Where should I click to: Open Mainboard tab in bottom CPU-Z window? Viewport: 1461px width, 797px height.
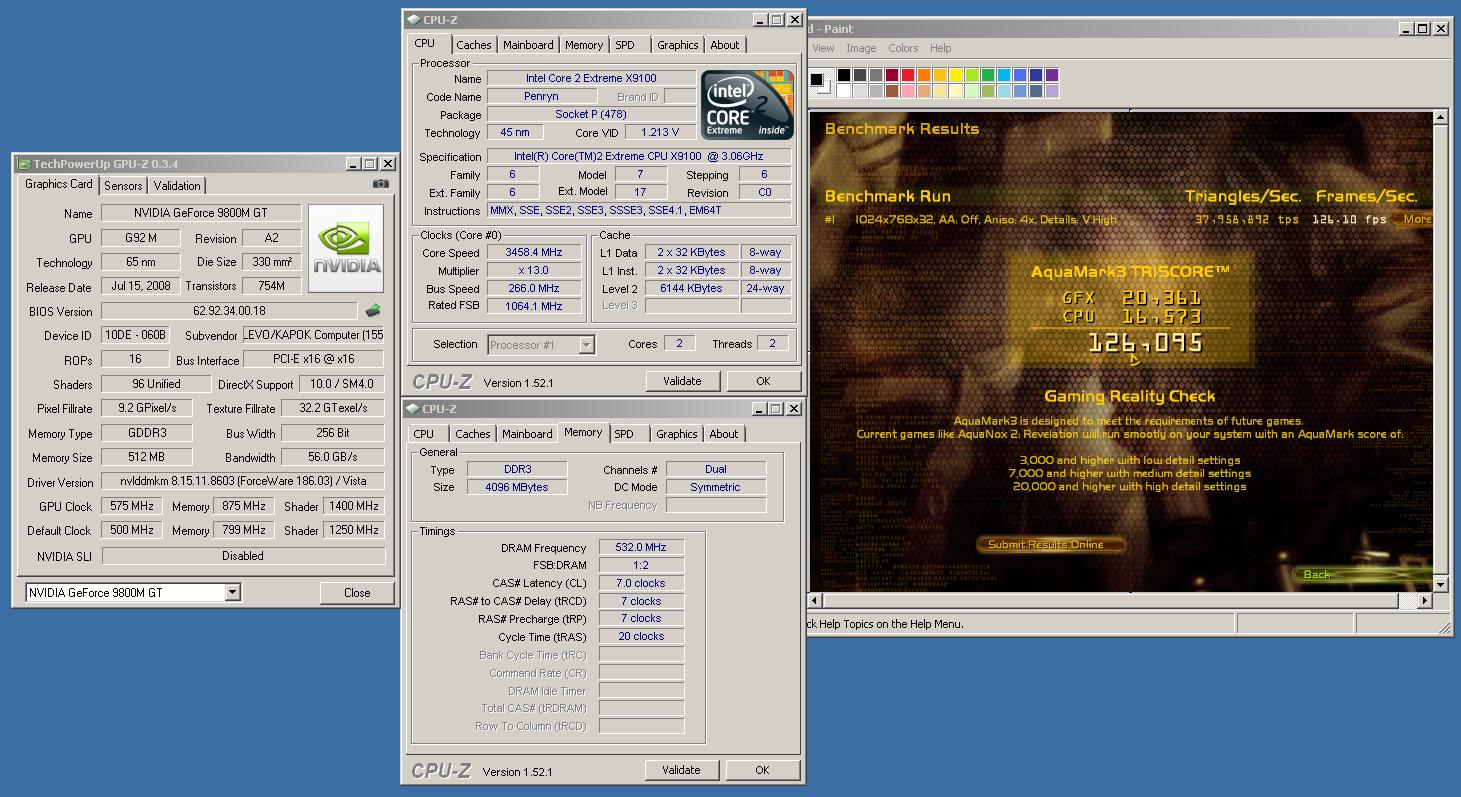click(x=527, y=434)
